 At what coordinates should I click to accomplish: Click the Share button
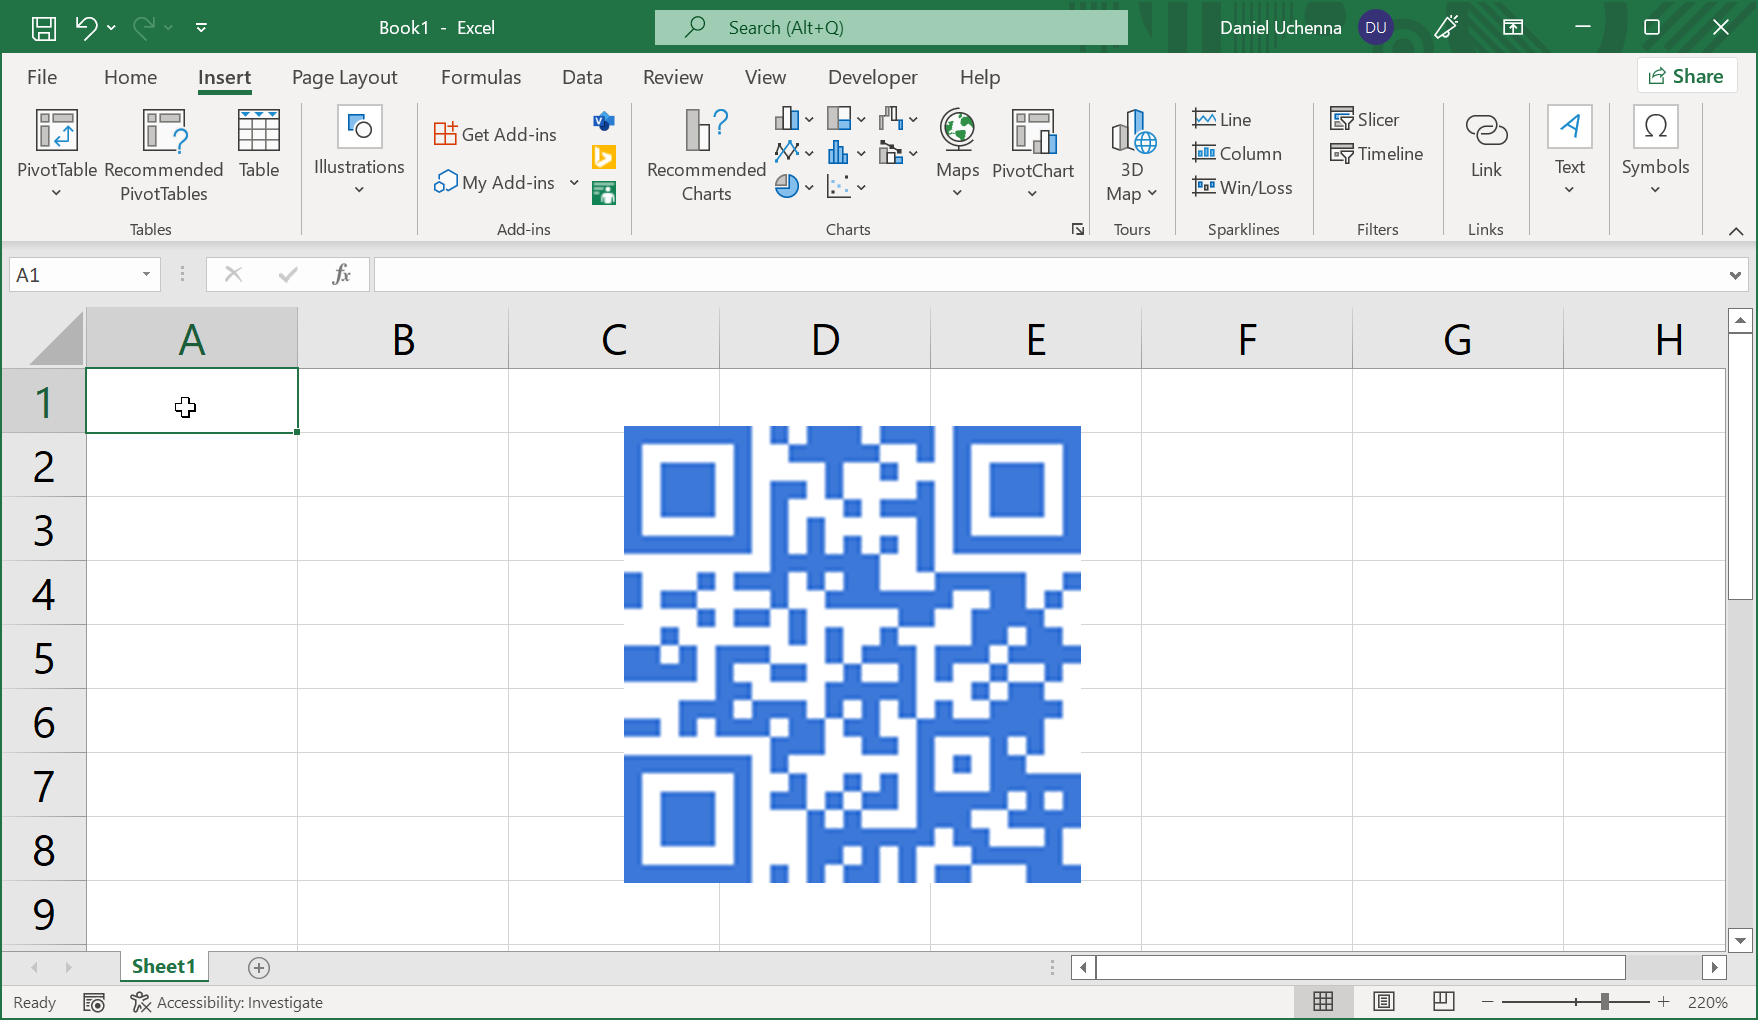coord(1686,75)
